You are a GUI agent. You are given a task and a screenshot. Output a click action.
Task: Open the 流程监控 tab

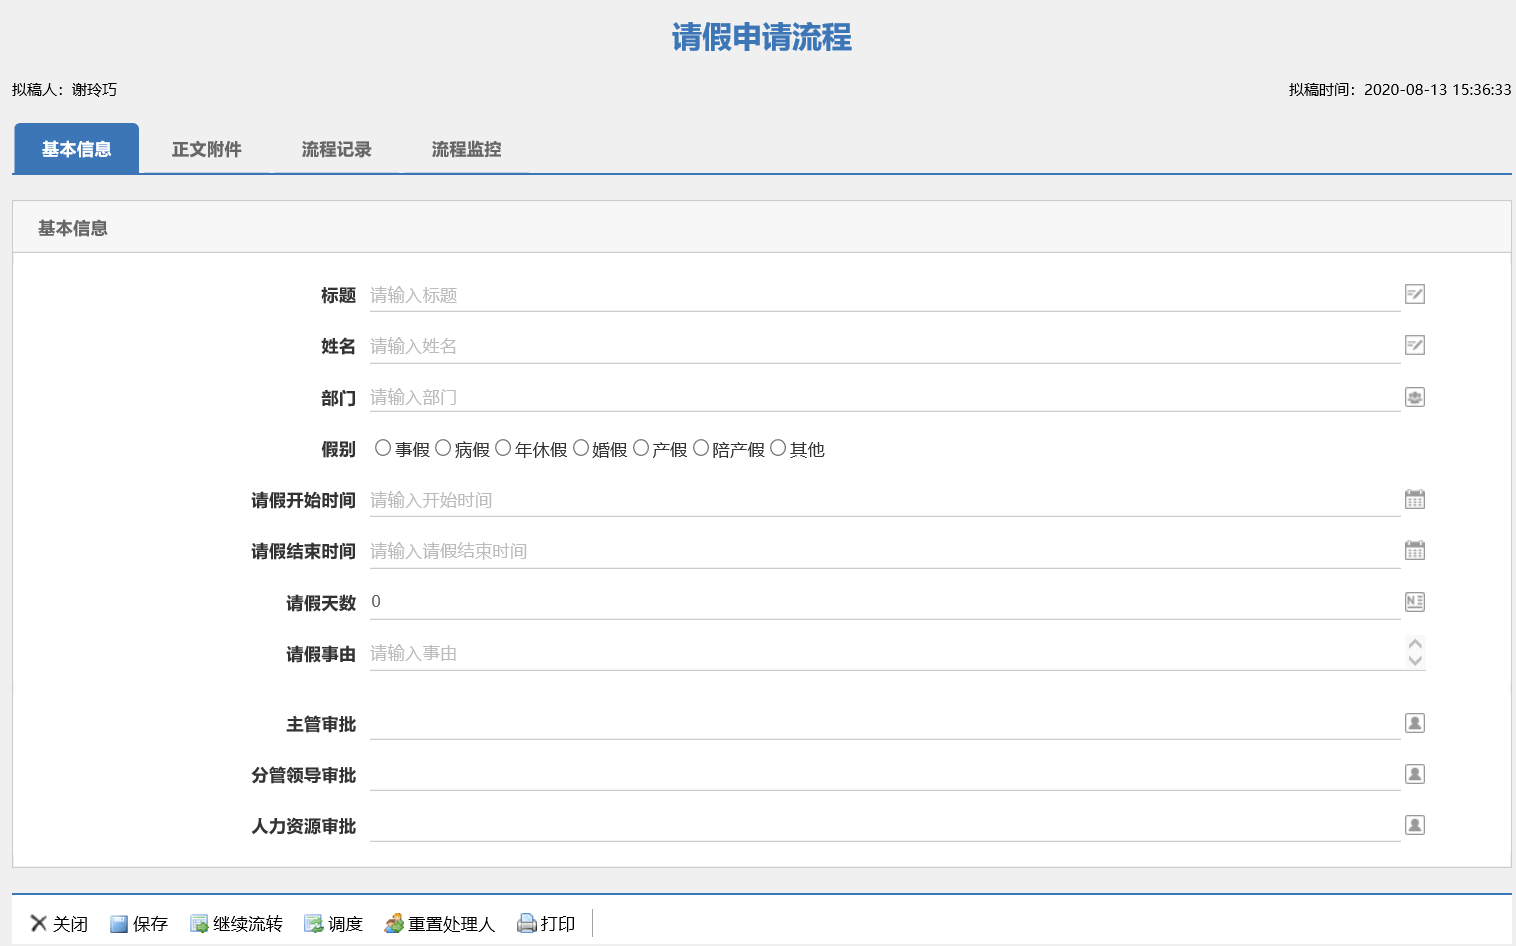(x=466, y=149)
